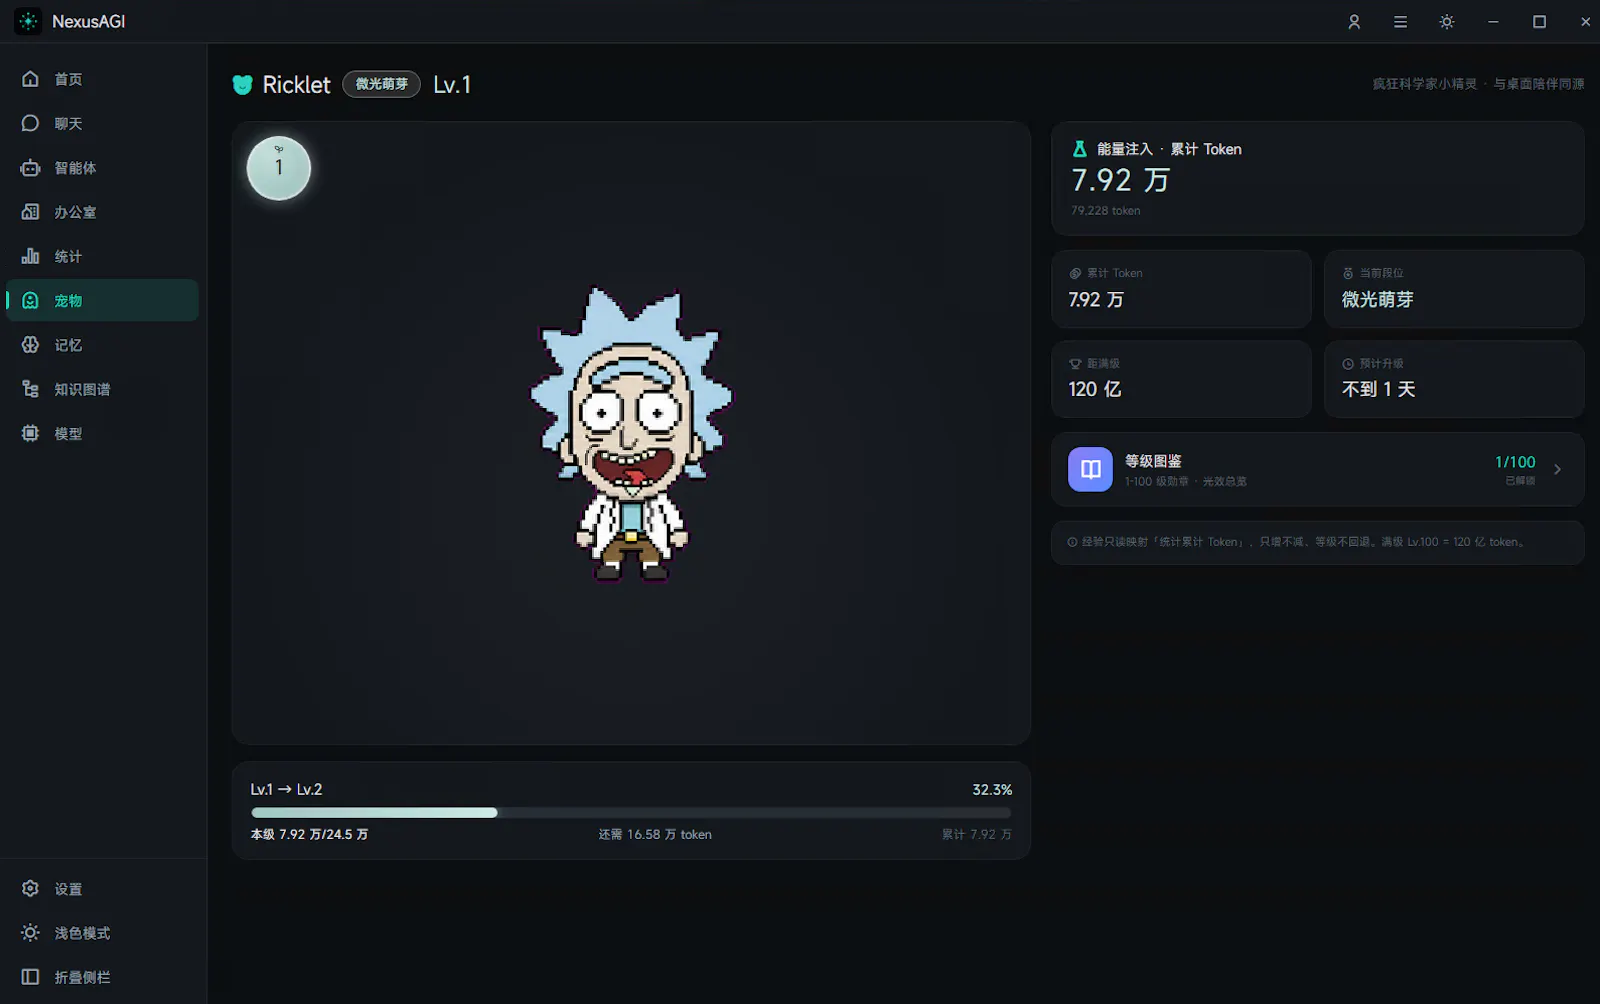
Task: Collapse sidebar via 折叠侧栏
Action: (102, 977)
